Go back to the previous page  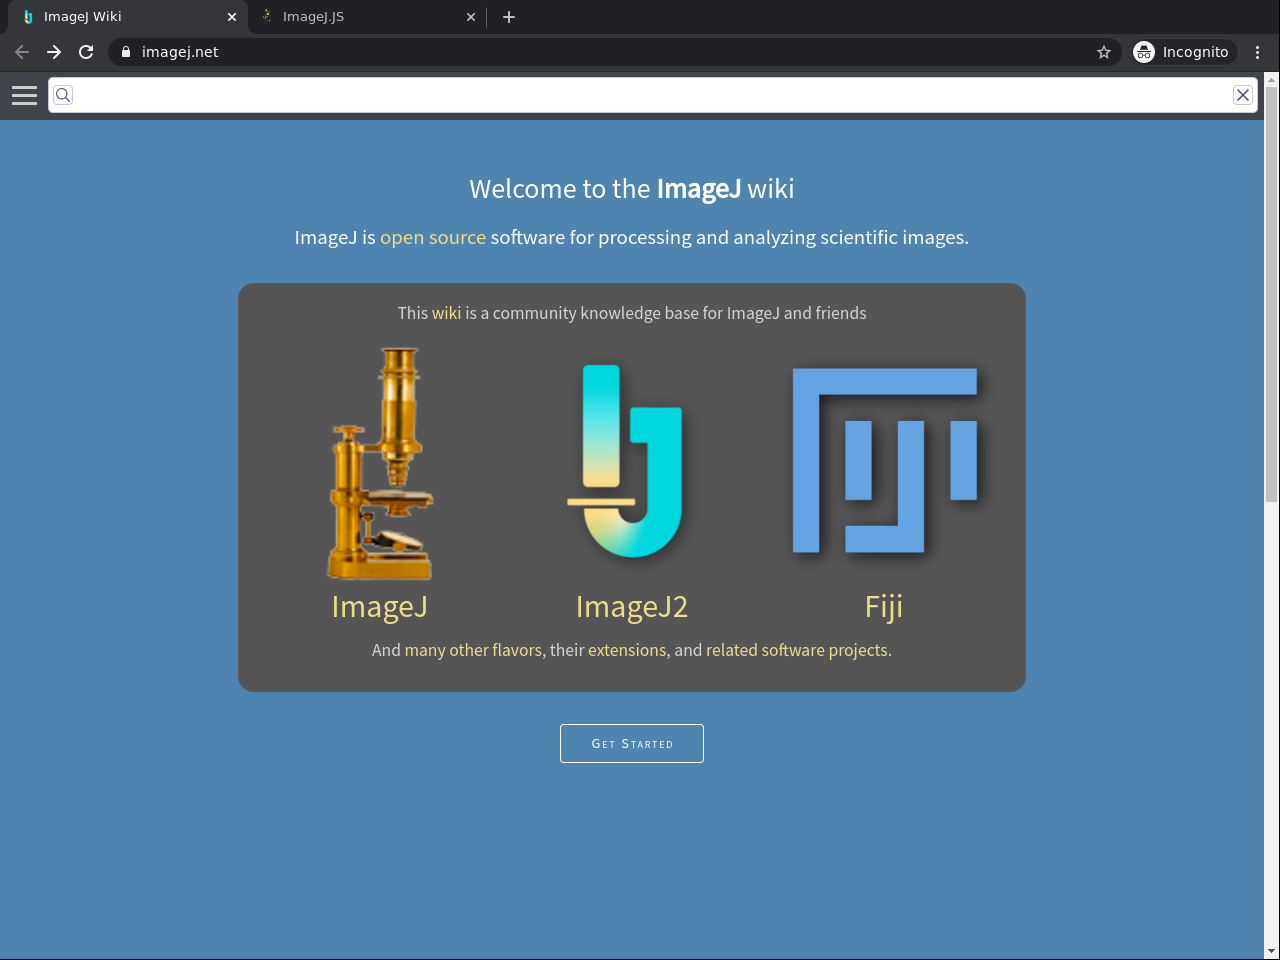[x=22, y=52]
